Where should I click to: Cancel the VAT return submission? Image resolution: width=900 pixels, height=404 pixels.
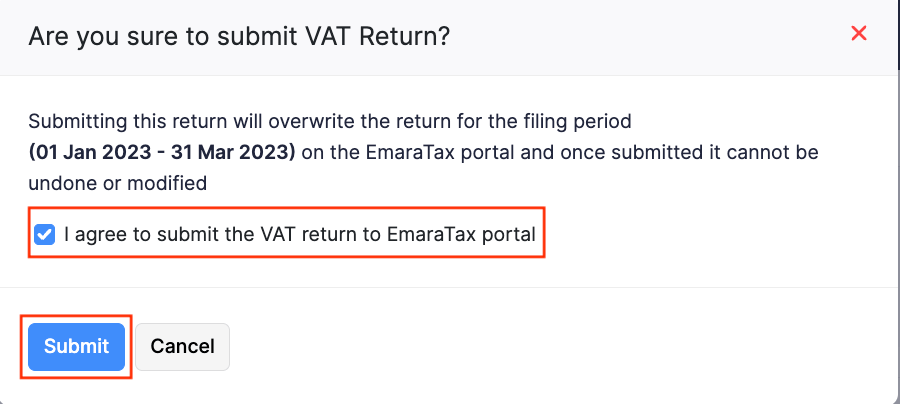pyautogui.click(x=182, y=347)
